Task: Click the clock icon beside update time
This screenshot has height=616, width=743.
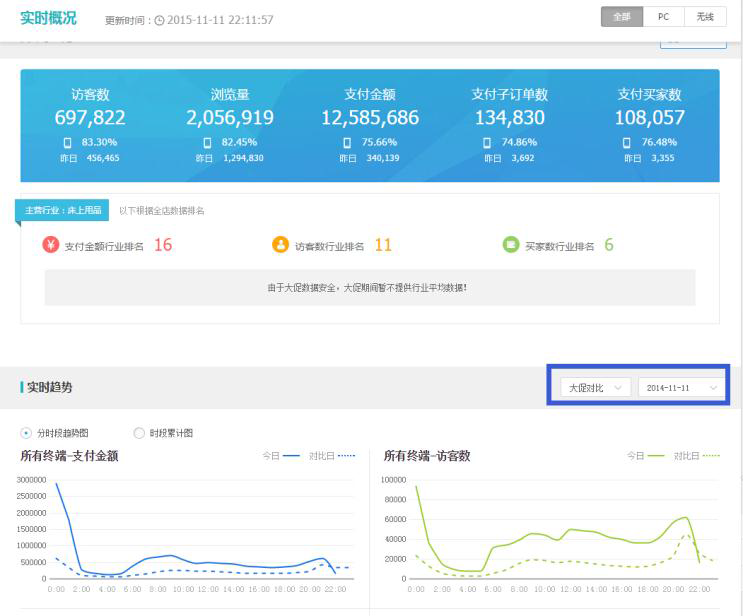Action: tap(160, 20)
